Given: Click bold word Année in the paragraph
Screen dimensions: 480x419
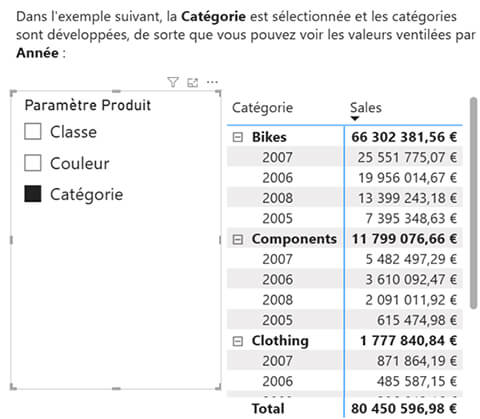Looking at the screenshot, I should [x=37, y=53].
